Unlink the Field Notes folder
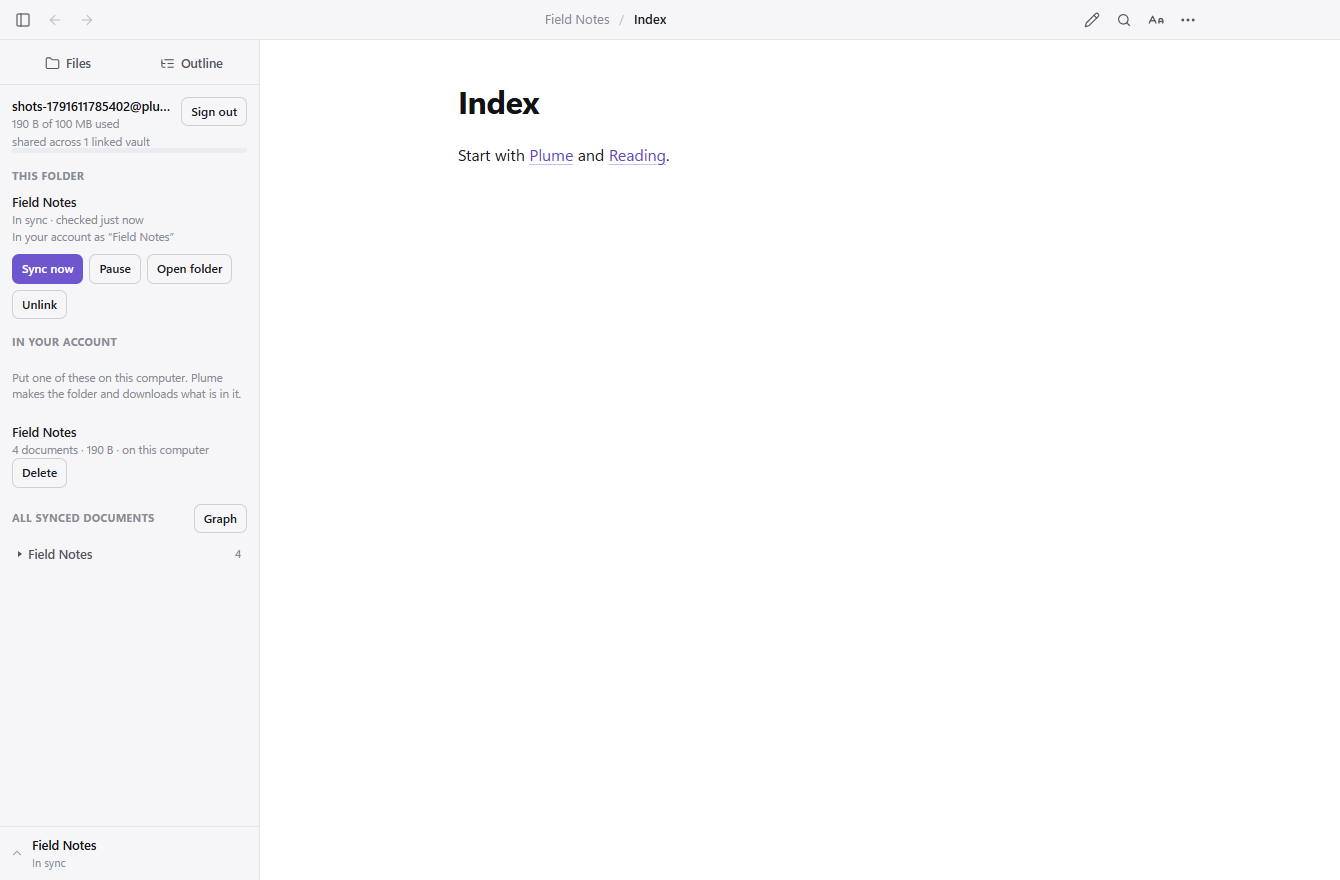Image resolution: width=1340 pixels, height=880 pixels. pyautogui.click(x=39, y=305)
